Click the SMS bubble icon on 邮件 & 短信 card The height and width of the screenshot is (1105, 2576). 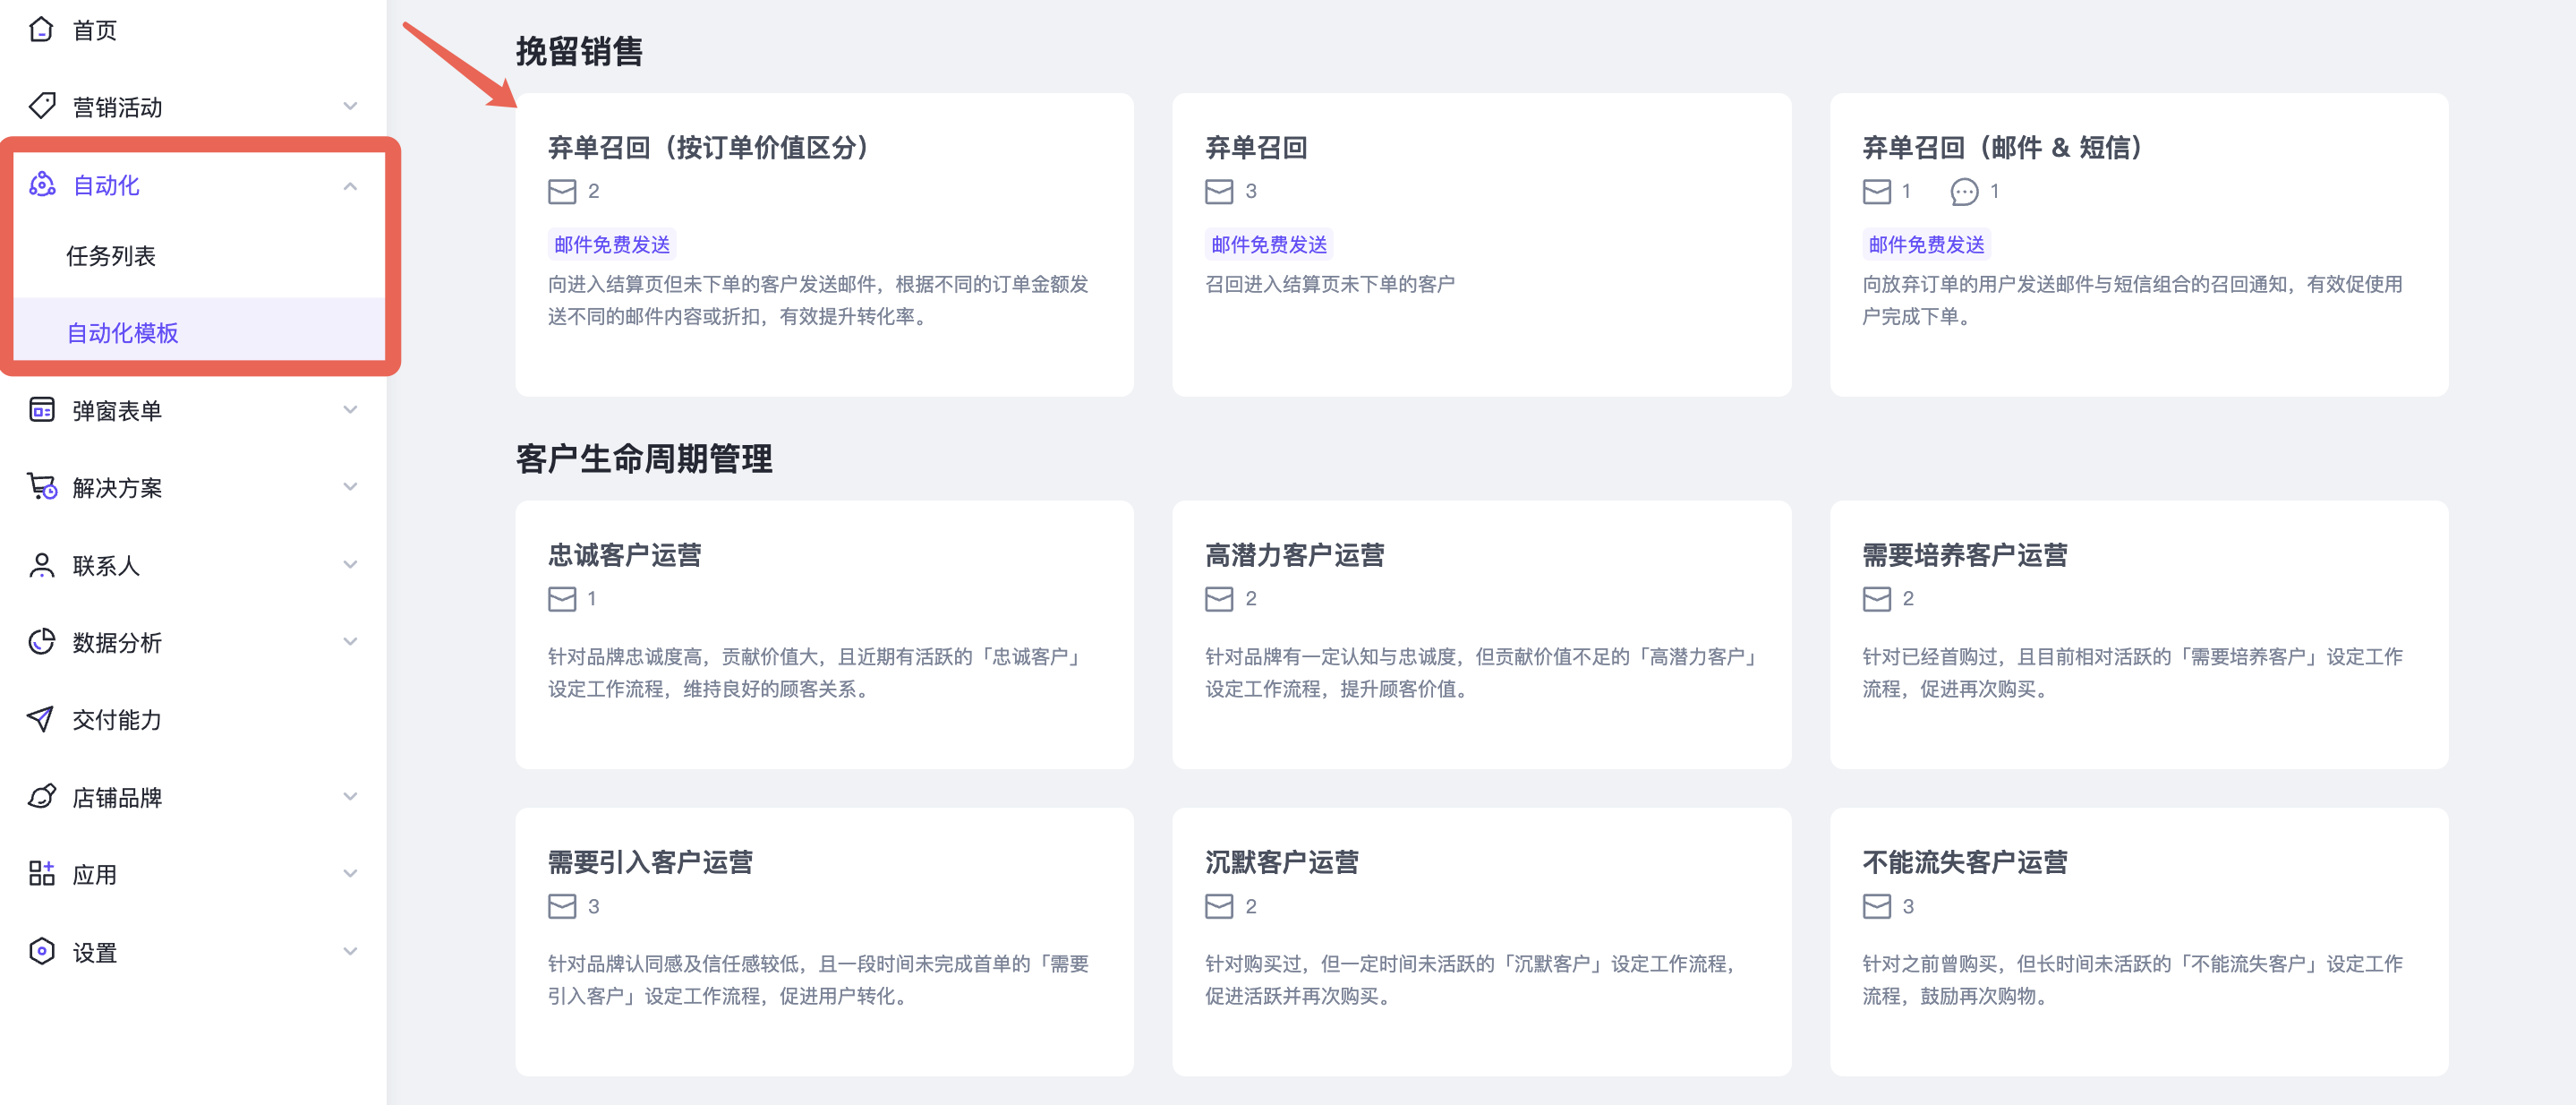click(1963, 191)
